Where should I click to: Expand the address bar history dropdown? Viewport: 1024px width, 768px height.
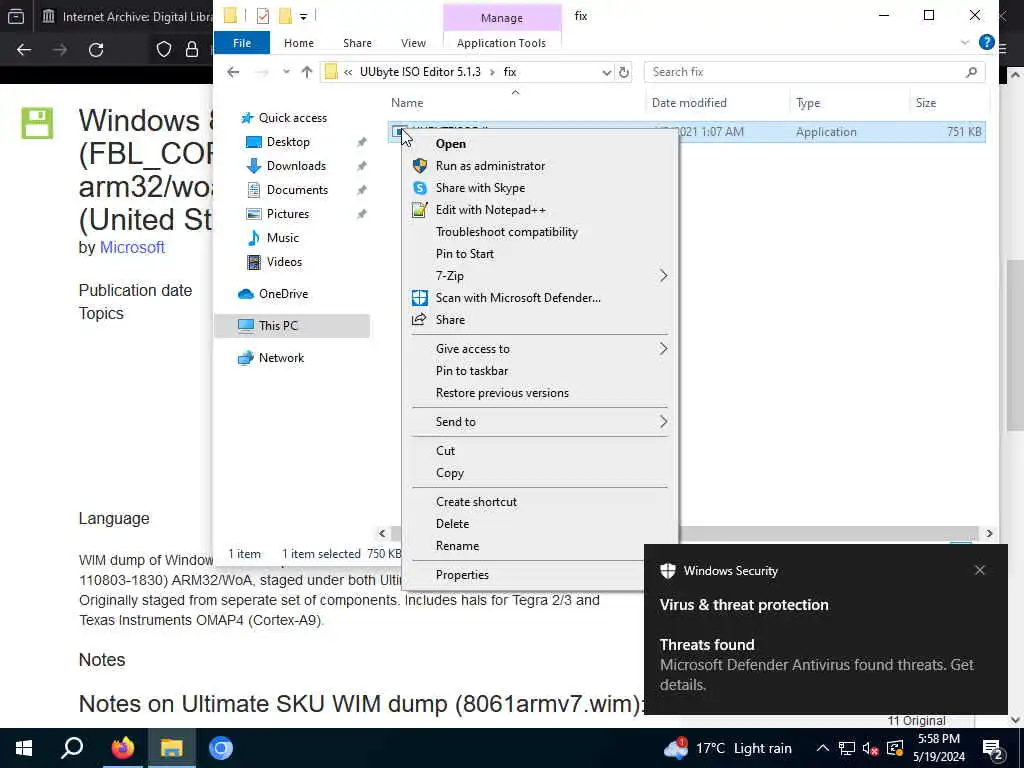pyautogui.click(x=607, y=72)
